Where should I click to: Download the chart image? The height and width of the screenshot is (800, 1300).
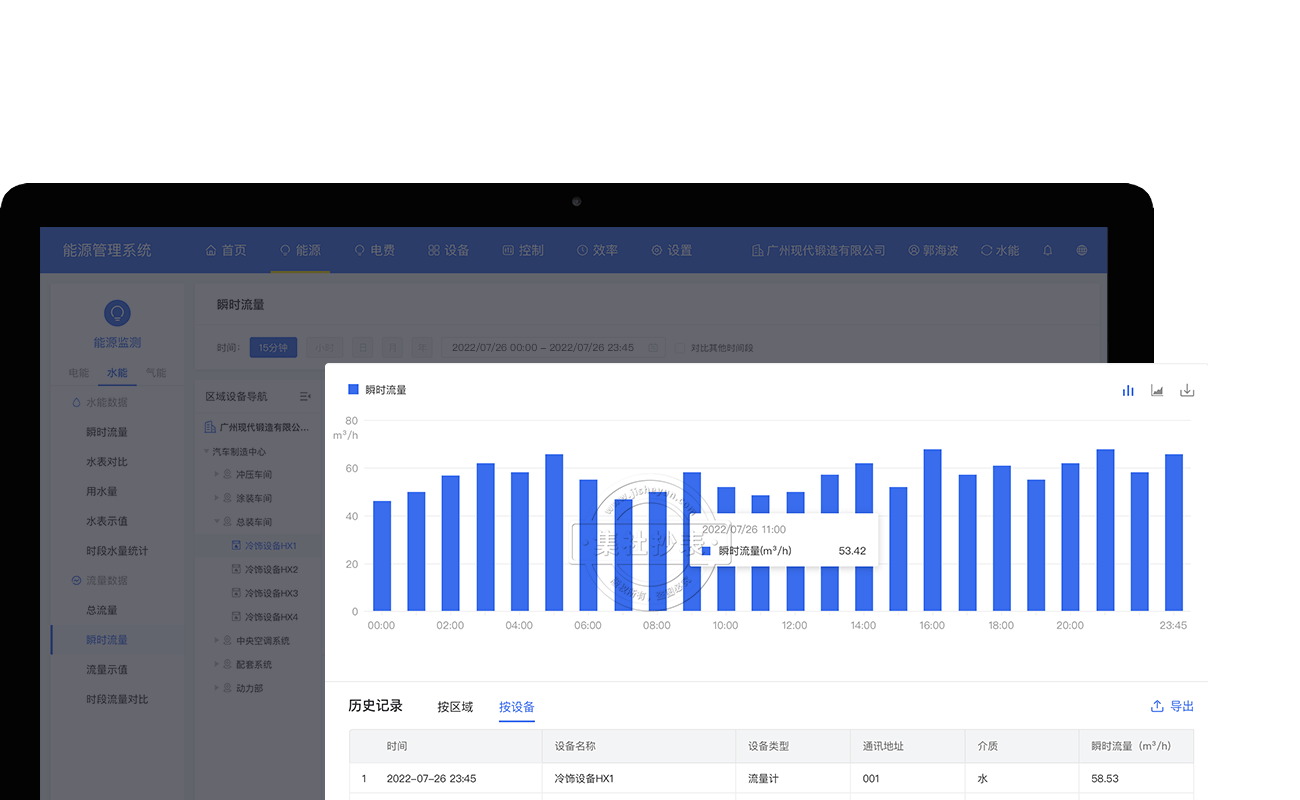point(1187,390)
